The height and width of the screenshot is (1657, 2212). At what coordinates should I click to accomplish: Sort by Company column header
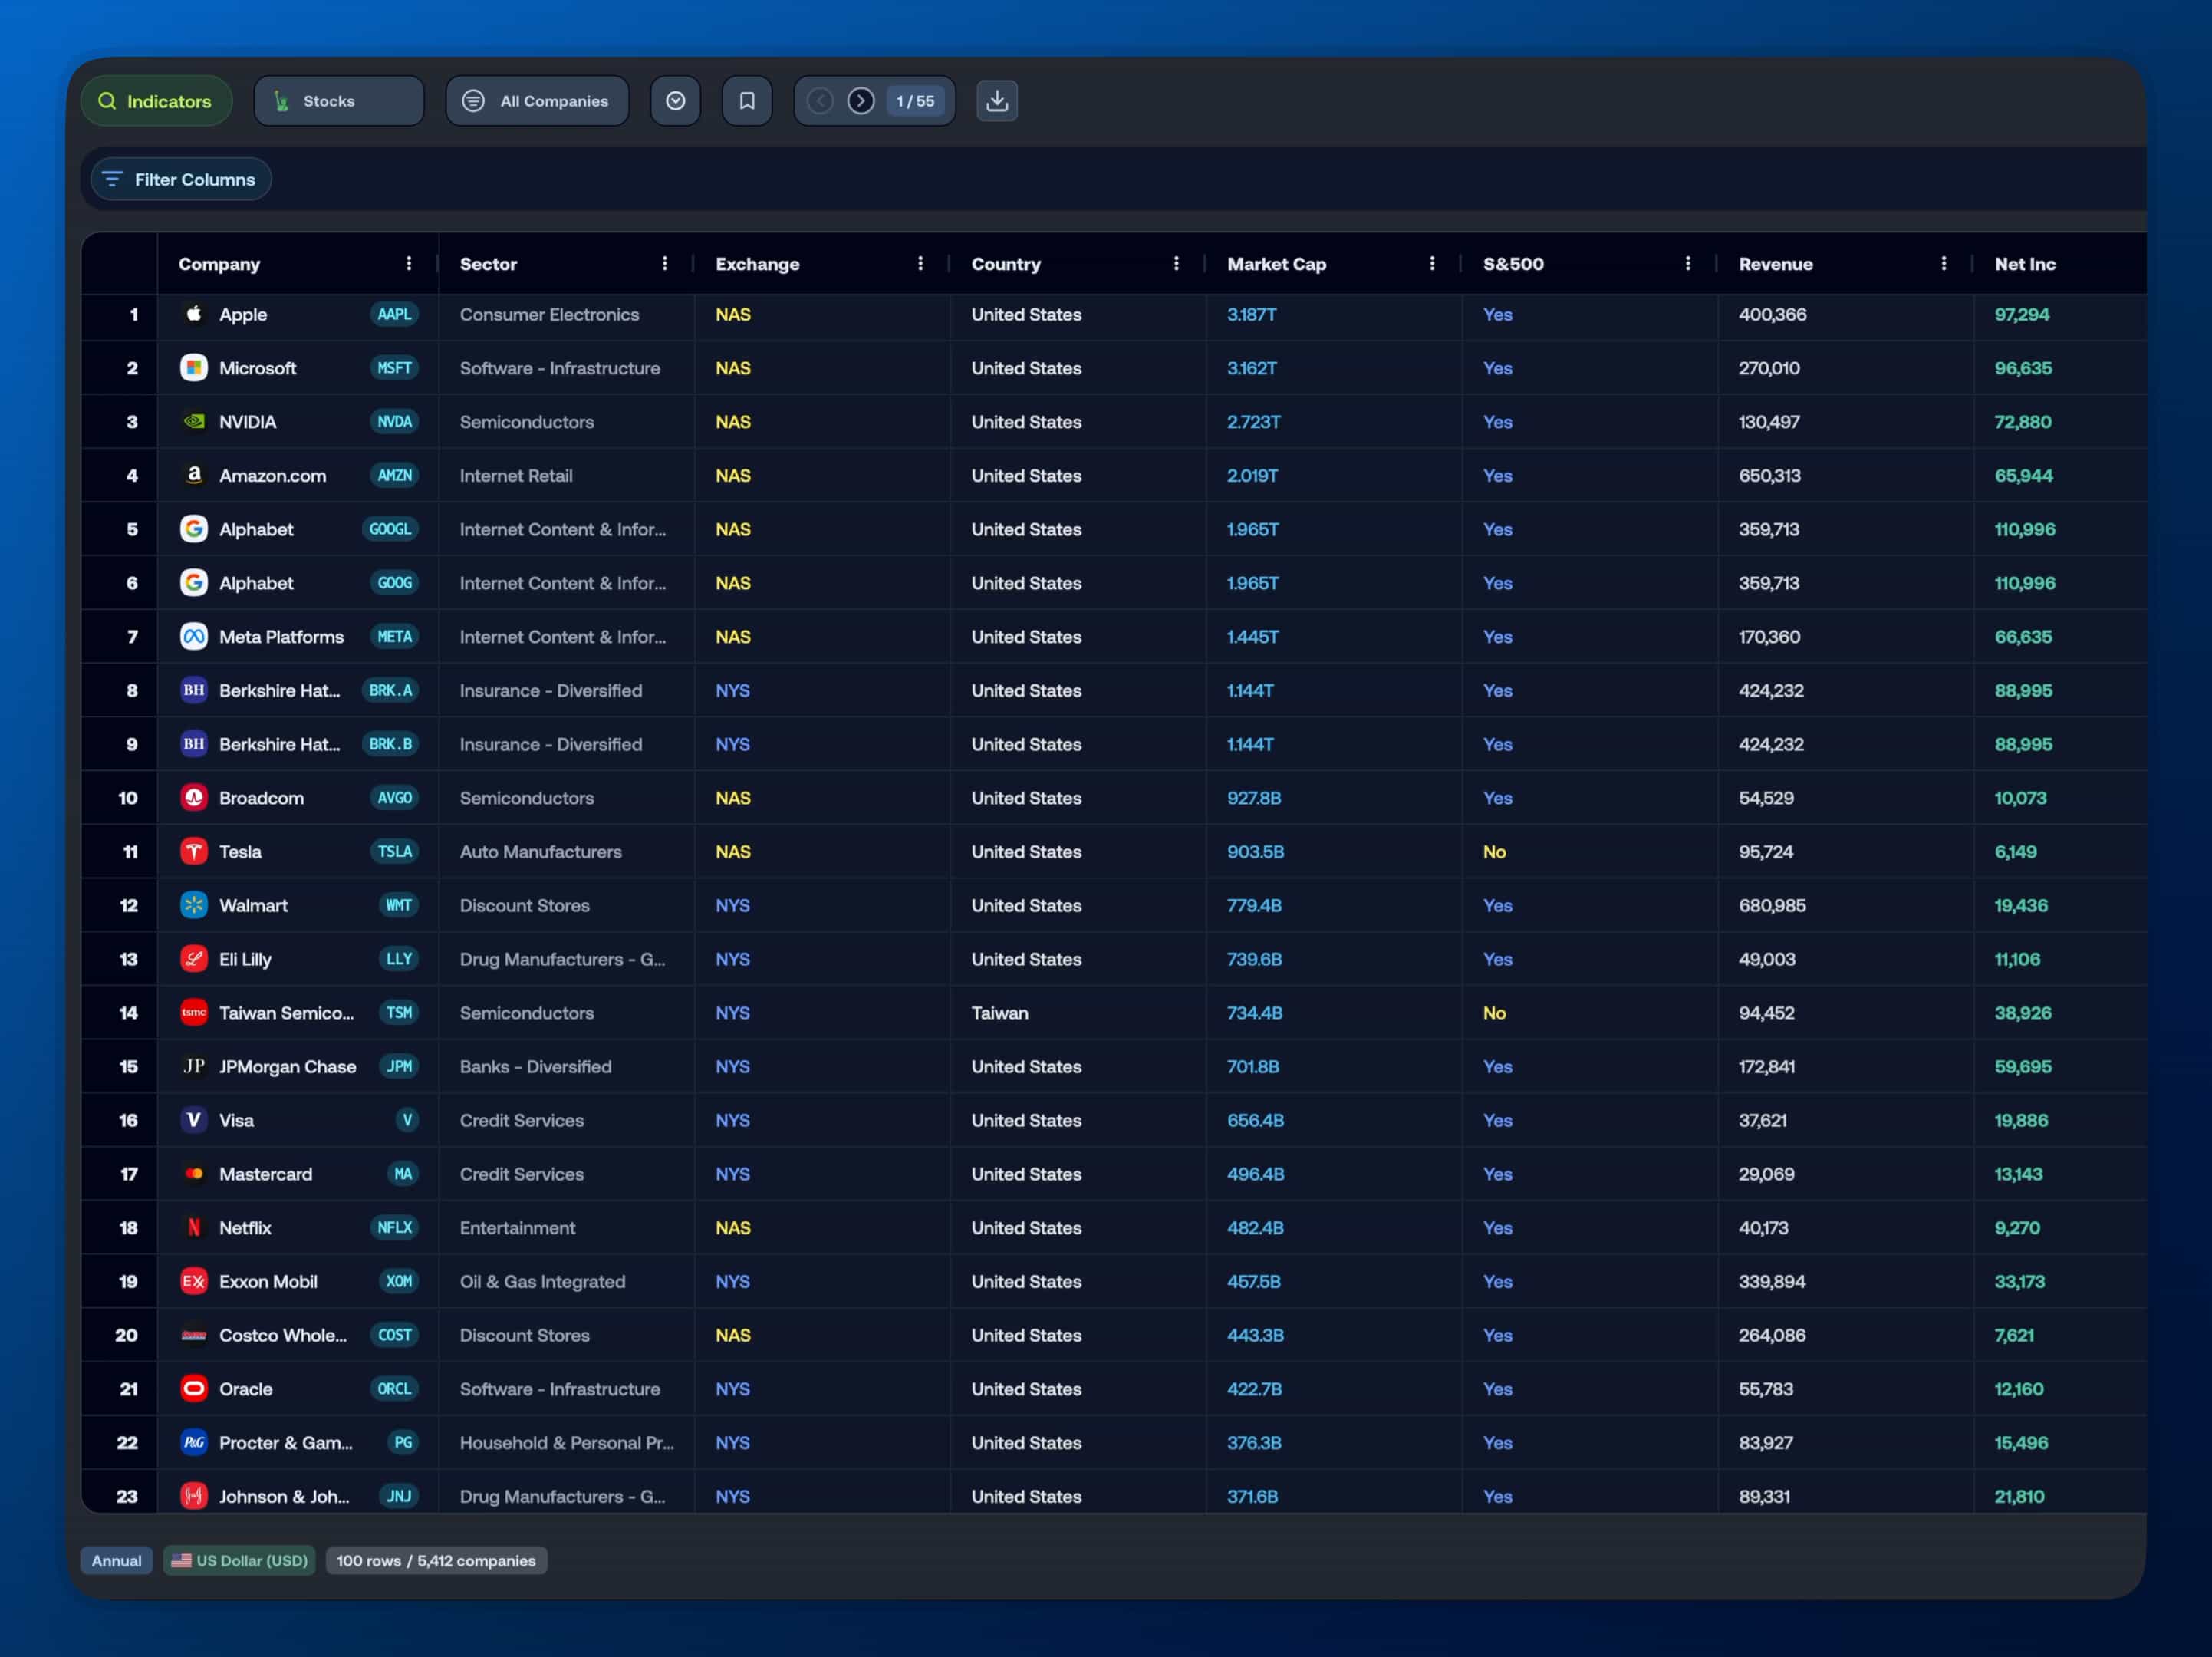click(219, 264)
